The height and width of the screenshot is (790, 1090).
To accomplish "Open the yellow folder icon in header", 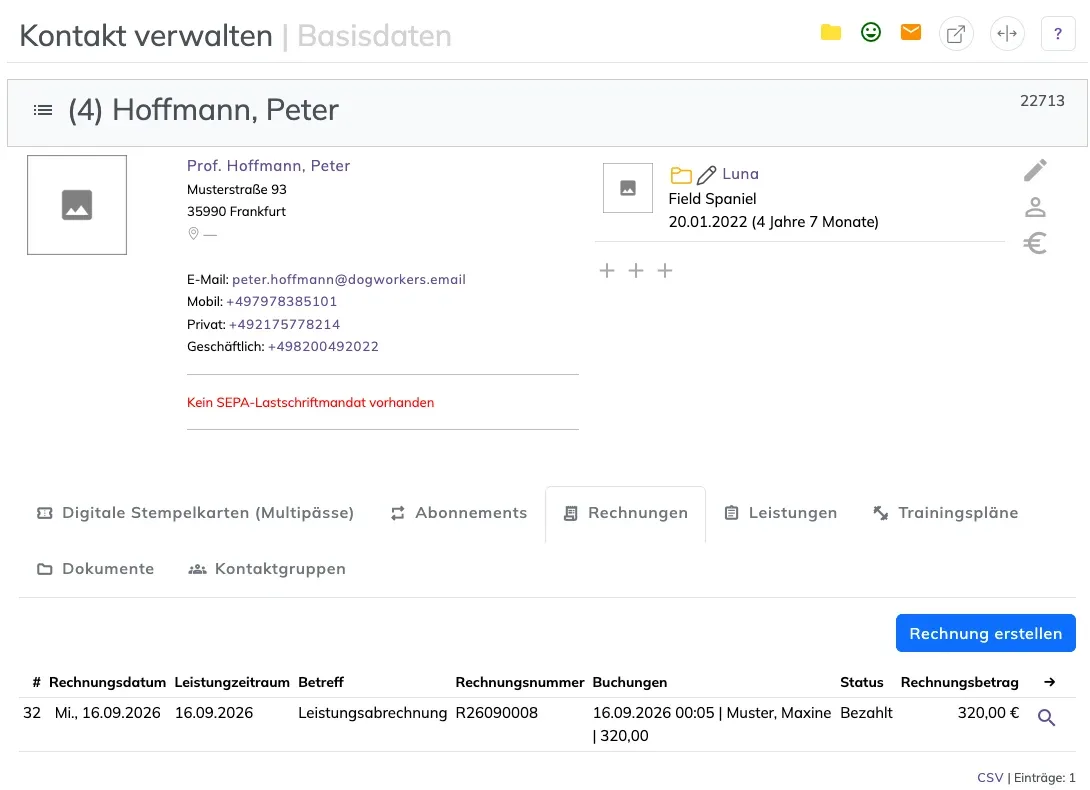I will click(831, 33).
